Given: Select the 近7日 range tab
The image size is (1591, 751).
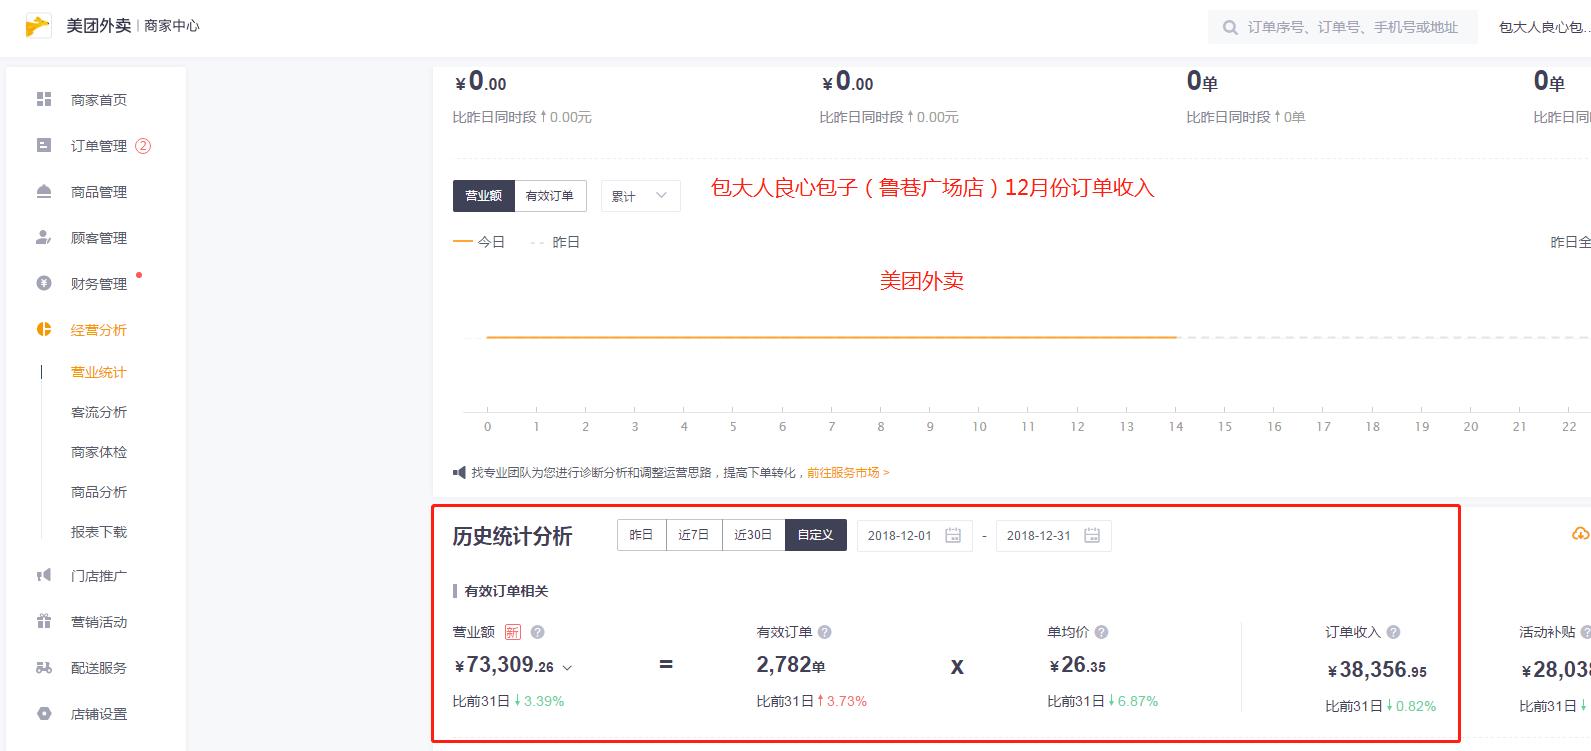Looking at the screenshot, I should pos(694,535).
